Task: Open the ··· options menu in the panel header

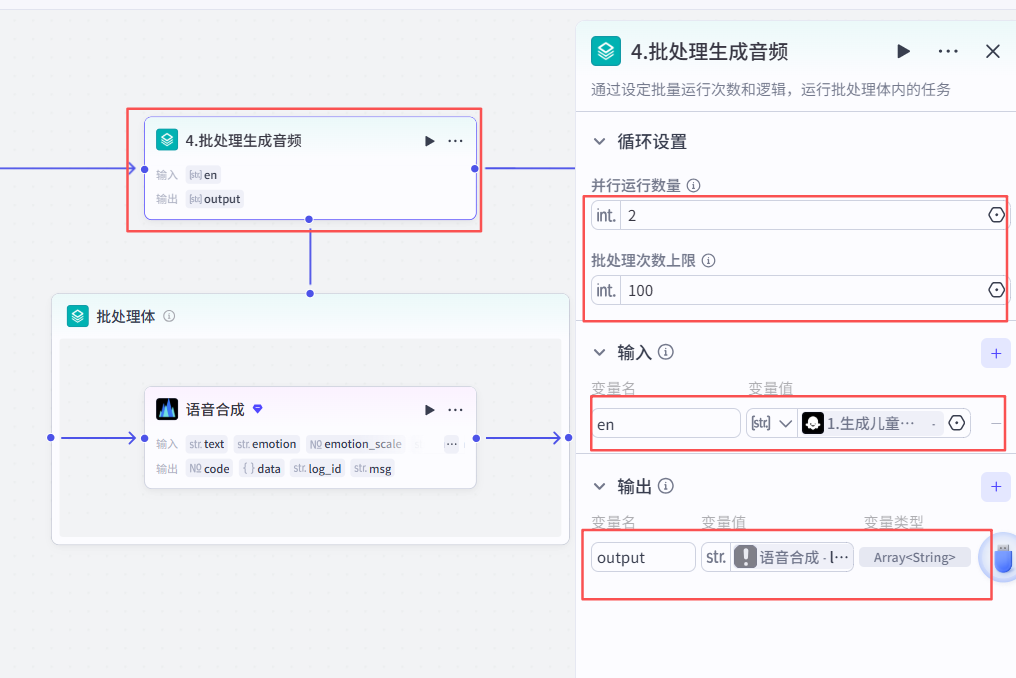Action: [x=947, y=51]
